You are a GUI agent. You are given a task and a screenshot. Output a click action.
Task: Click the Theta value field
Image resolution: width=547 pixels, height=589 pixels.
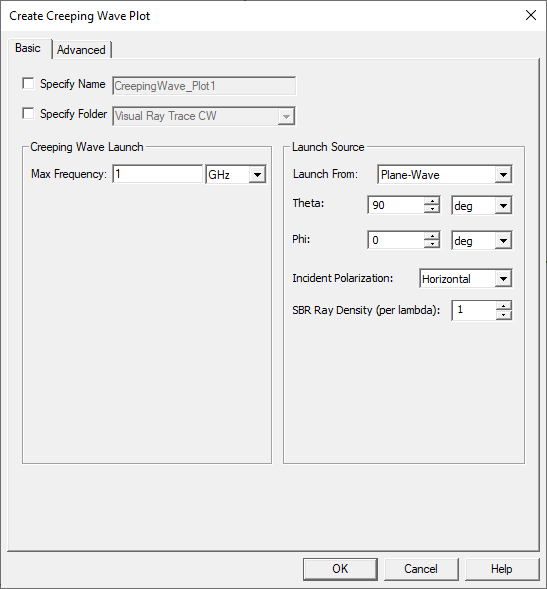point(396,205)
